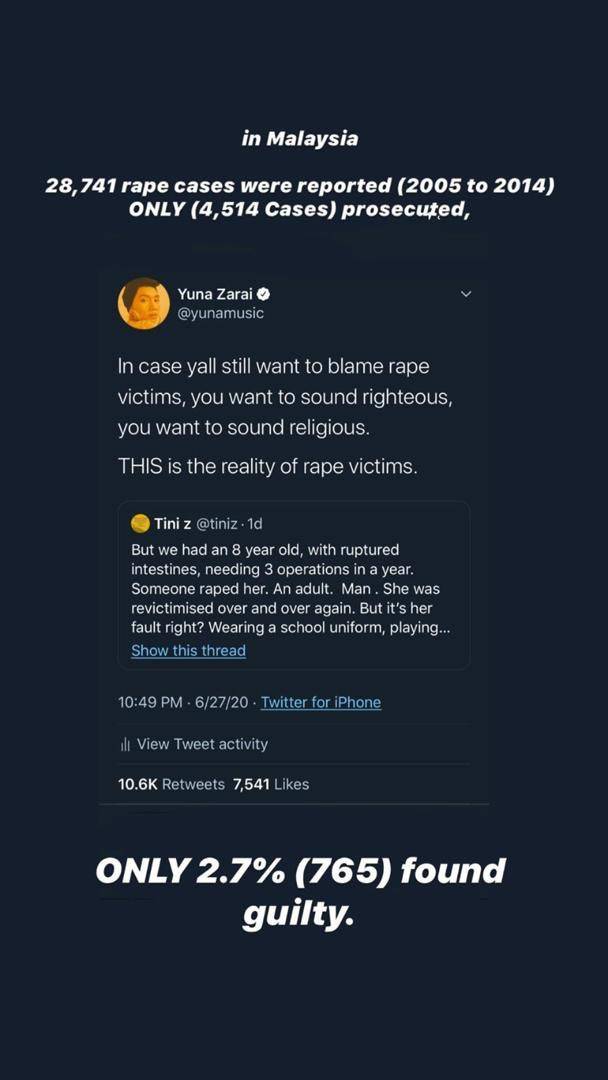Click the @tiniz handle in quoted tweet

[x=220, y=523]
